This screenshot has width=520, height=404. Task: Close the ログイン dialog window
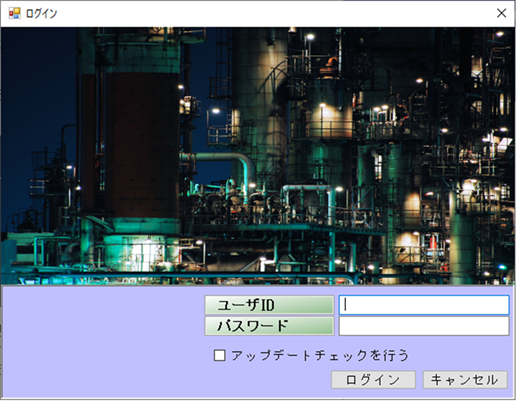pos(501,13)
